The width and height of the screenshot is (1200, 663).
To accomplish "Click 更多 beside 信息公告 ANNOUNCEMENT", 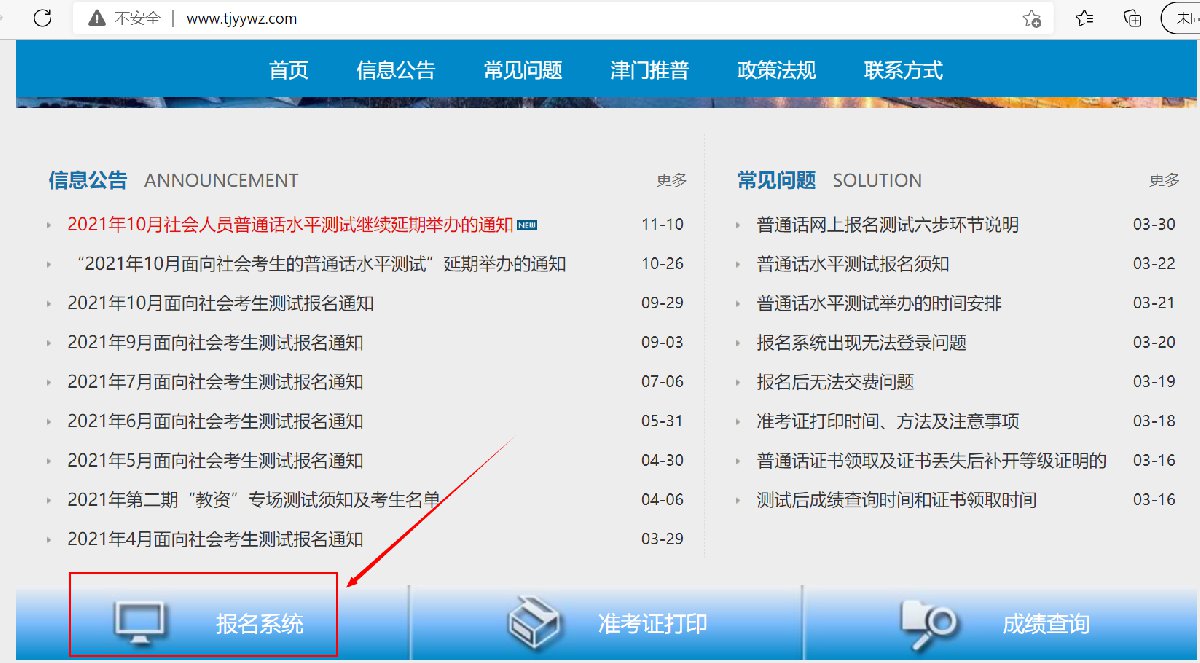I will pyautogui.click(x=672, y=180).
